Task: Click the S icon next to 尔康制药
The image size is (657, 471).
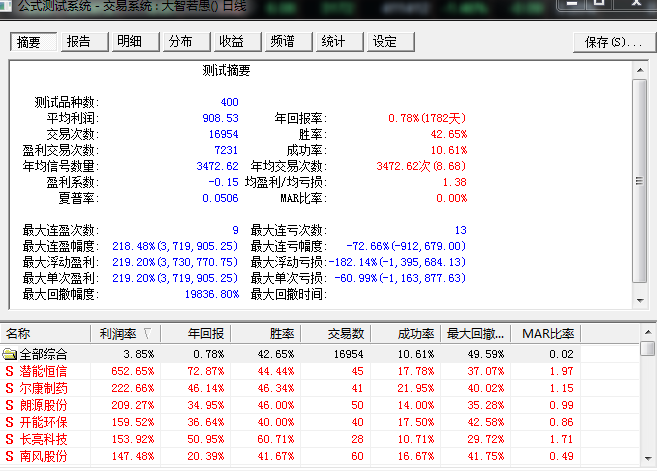Action: click(10, 388)
